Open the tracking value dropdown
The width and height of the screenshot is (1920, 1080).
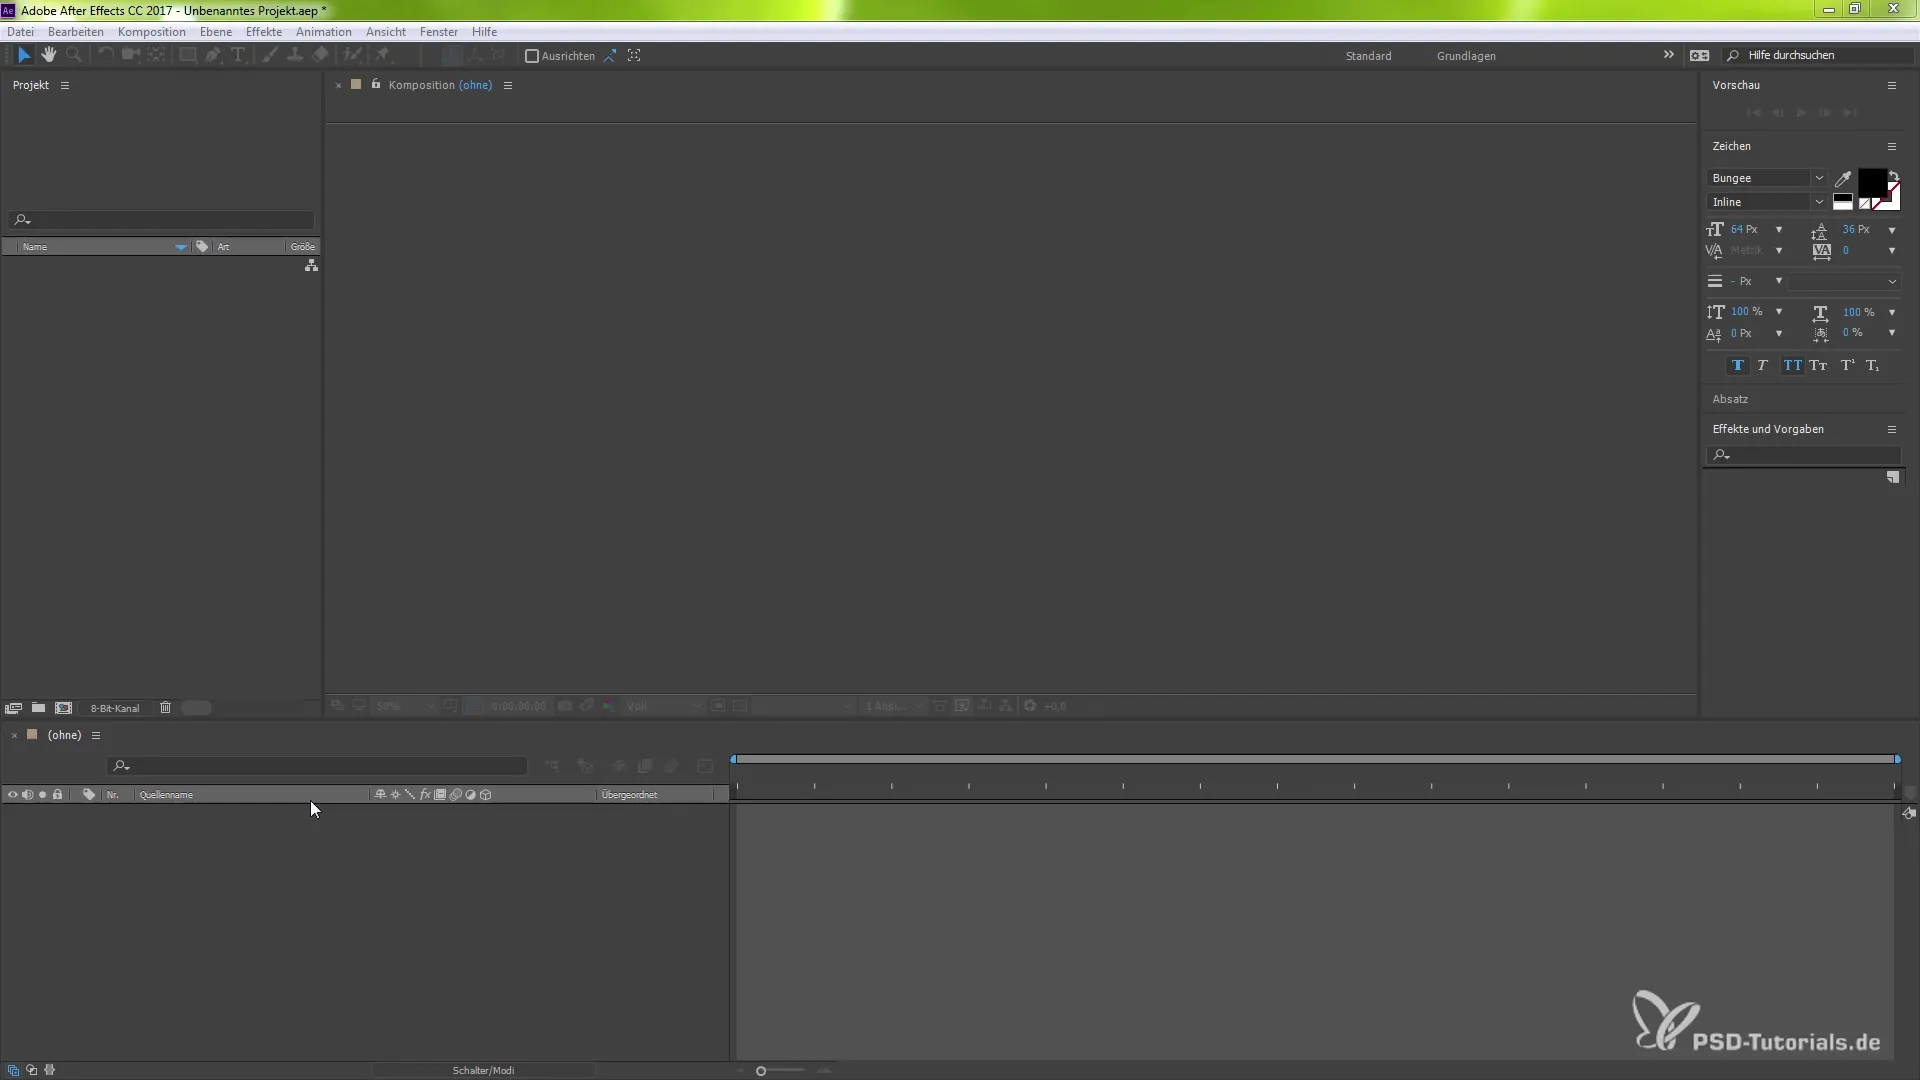point(1892,251)
